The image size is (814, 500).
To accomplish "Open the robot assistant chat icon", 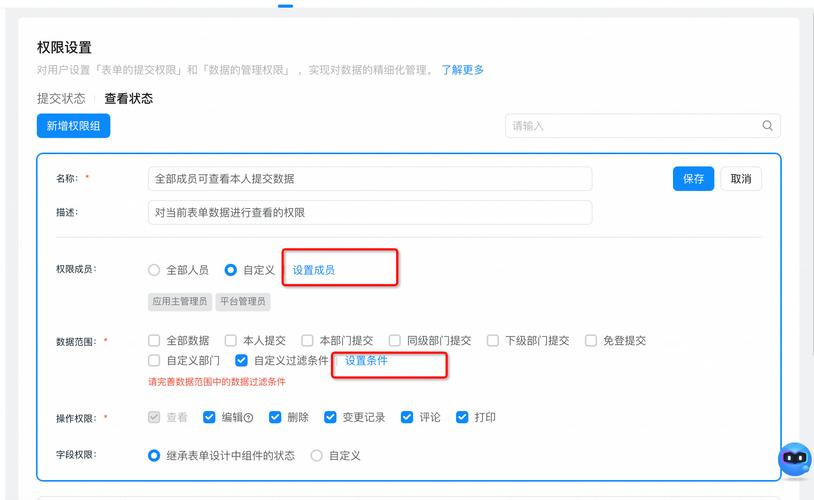I will (x=795, y=458).
